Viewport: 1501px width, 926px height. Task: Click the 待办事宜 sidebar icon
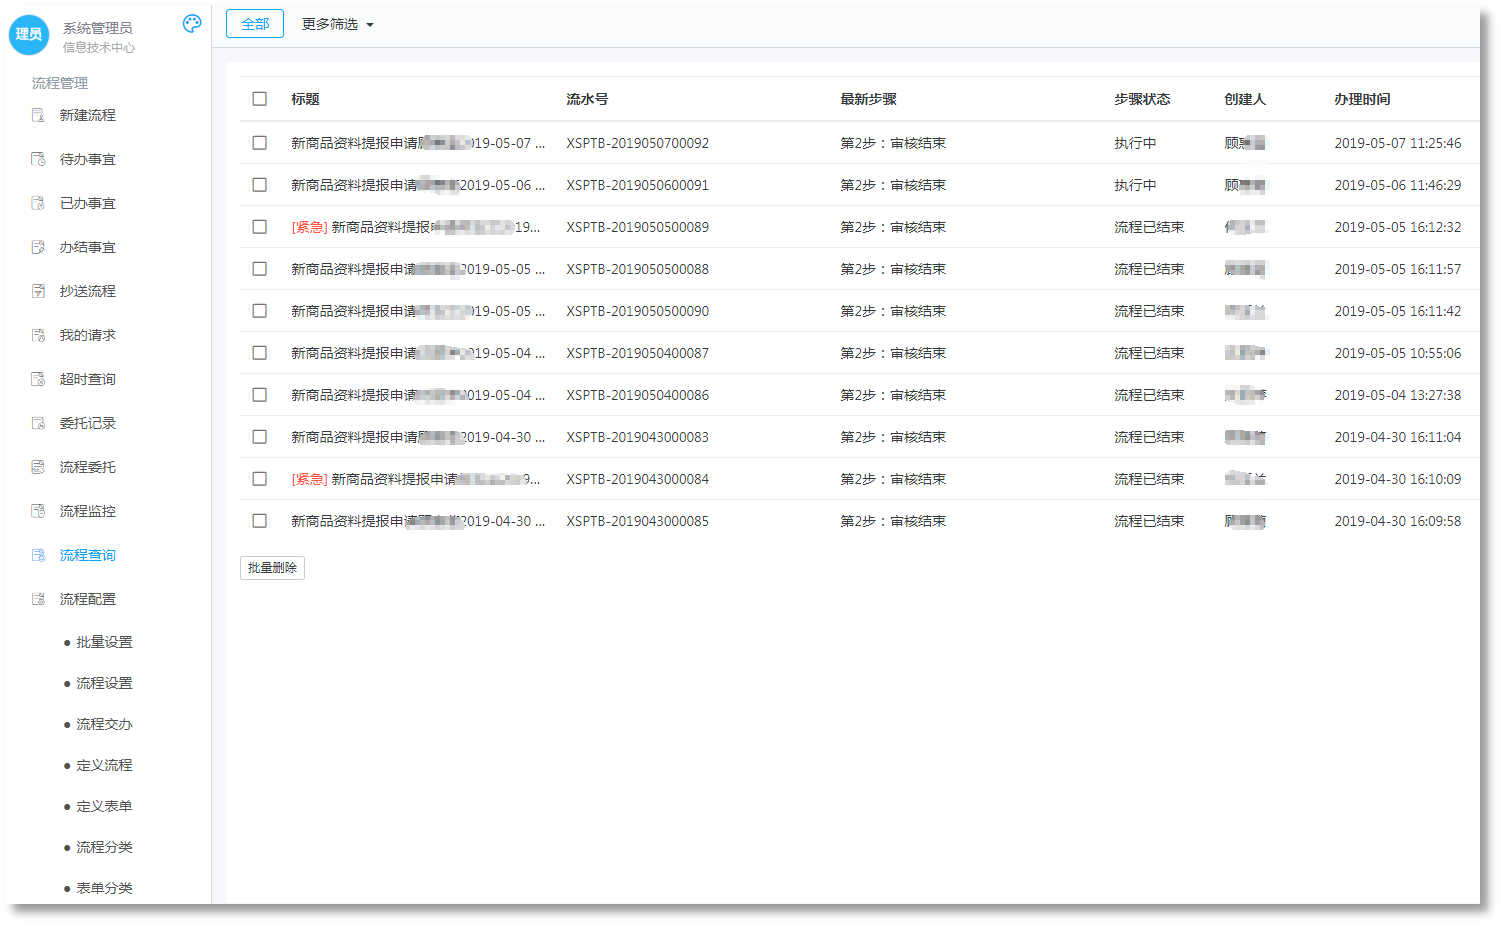point(38,159)
